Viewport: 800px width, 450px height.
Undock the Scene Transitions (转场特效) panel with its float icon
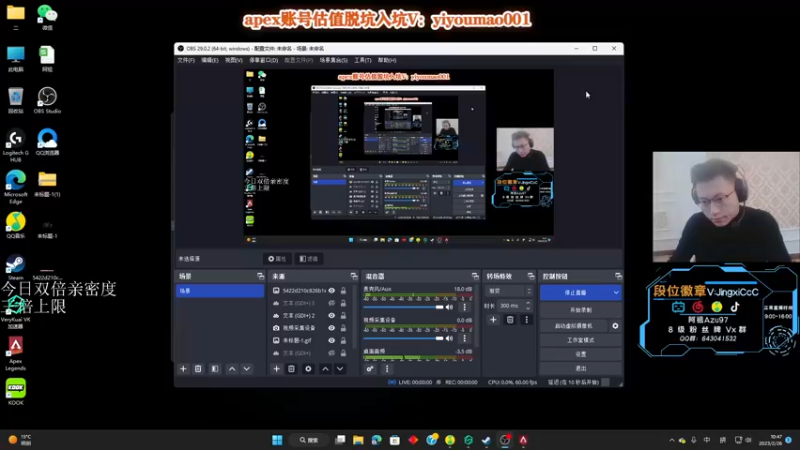[531, 276]
